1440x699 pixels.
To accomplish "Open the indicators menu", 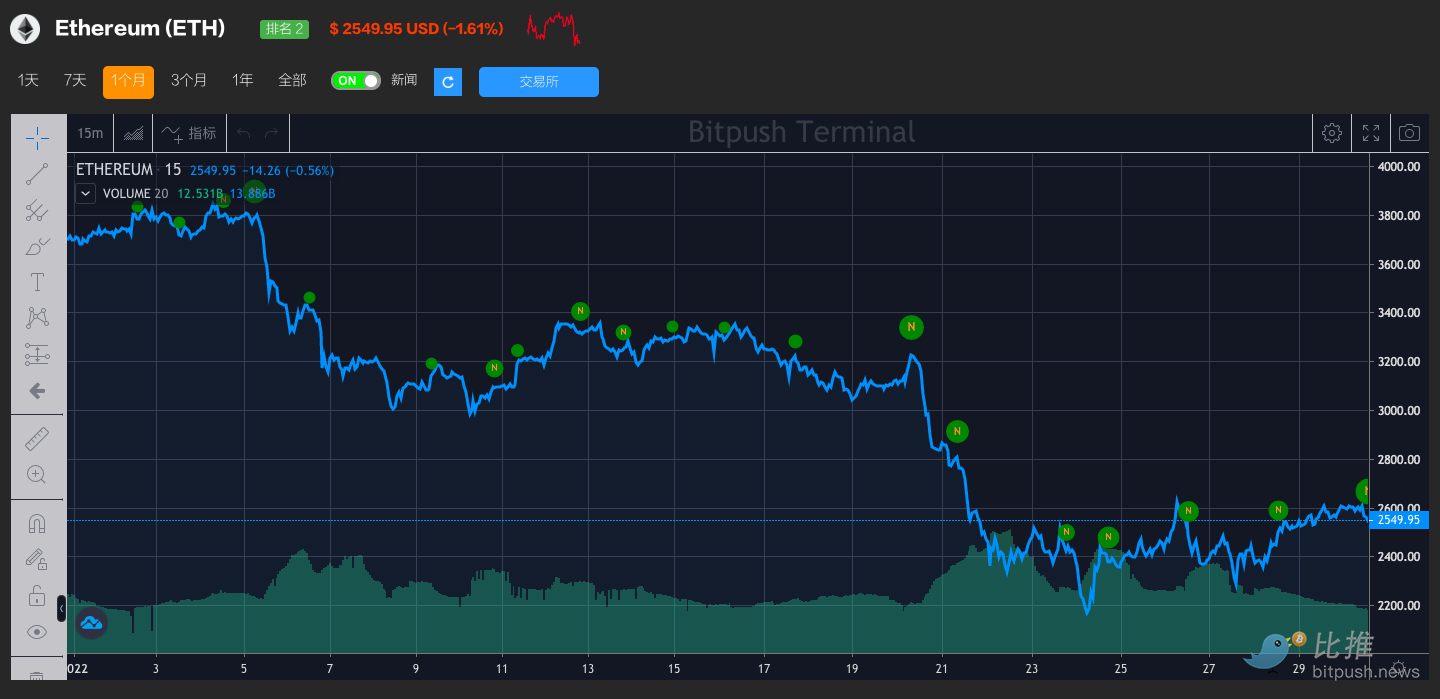I will coord(189,133).
